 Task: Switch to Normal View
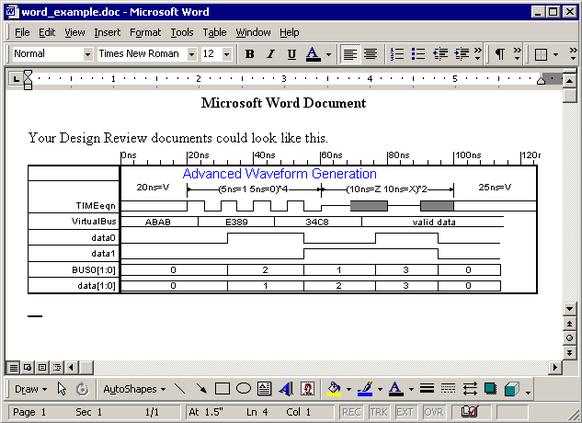click(x=13, y=368)
